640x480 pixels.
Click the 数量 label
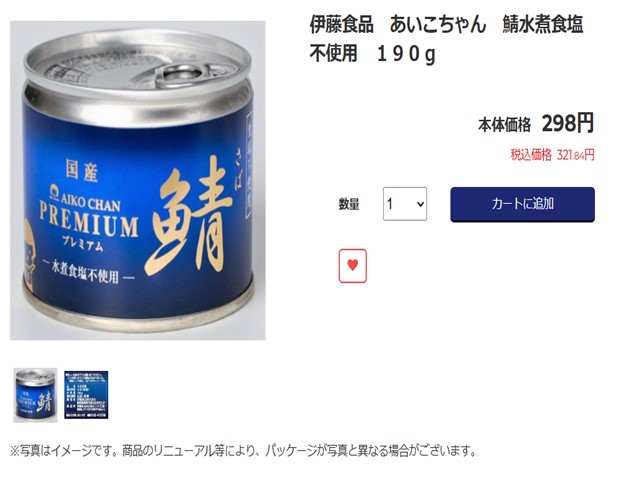(349, 204)
